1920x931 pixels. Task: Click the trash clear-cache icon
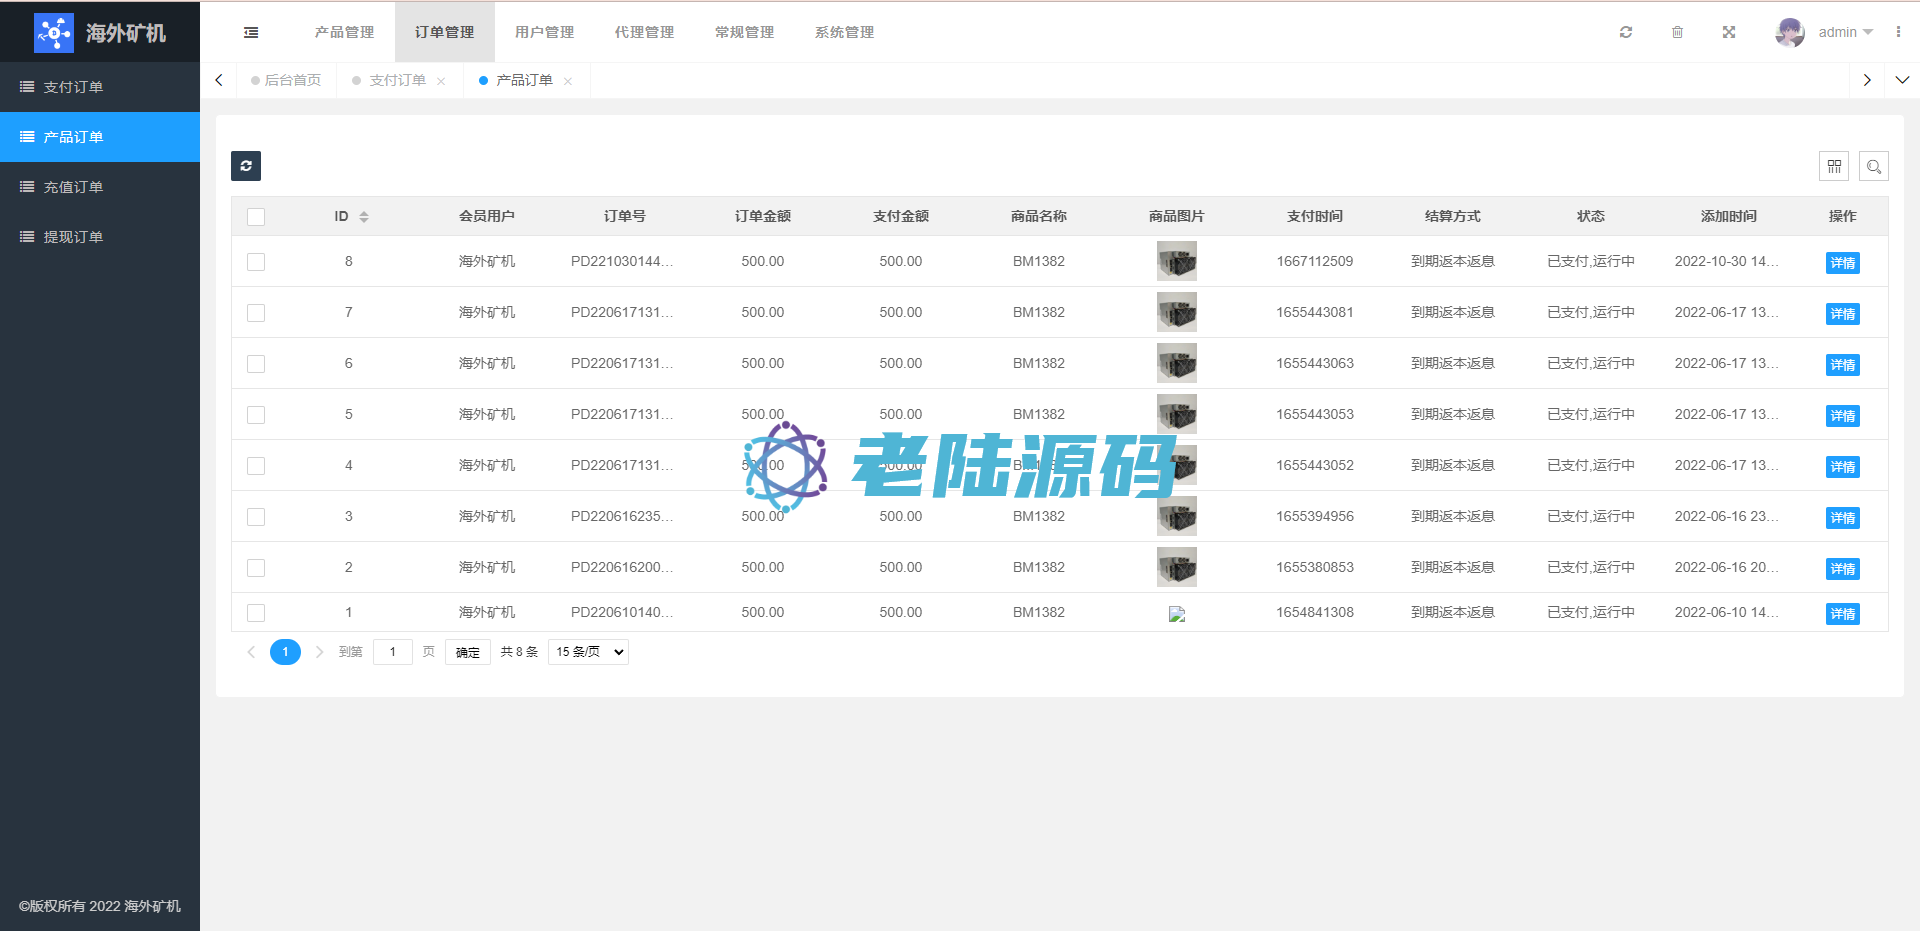[1677, 32]
